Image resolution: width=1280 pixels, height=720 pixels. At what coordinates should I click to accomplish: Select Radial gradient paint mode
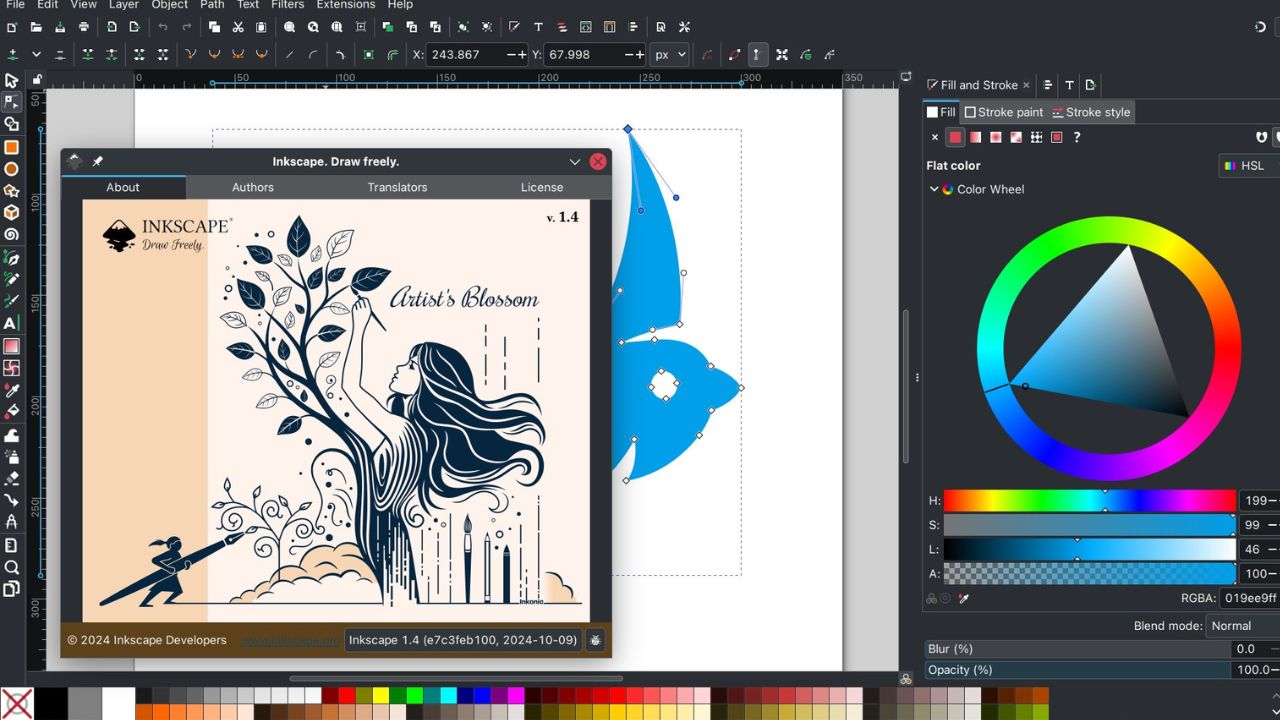996,137
